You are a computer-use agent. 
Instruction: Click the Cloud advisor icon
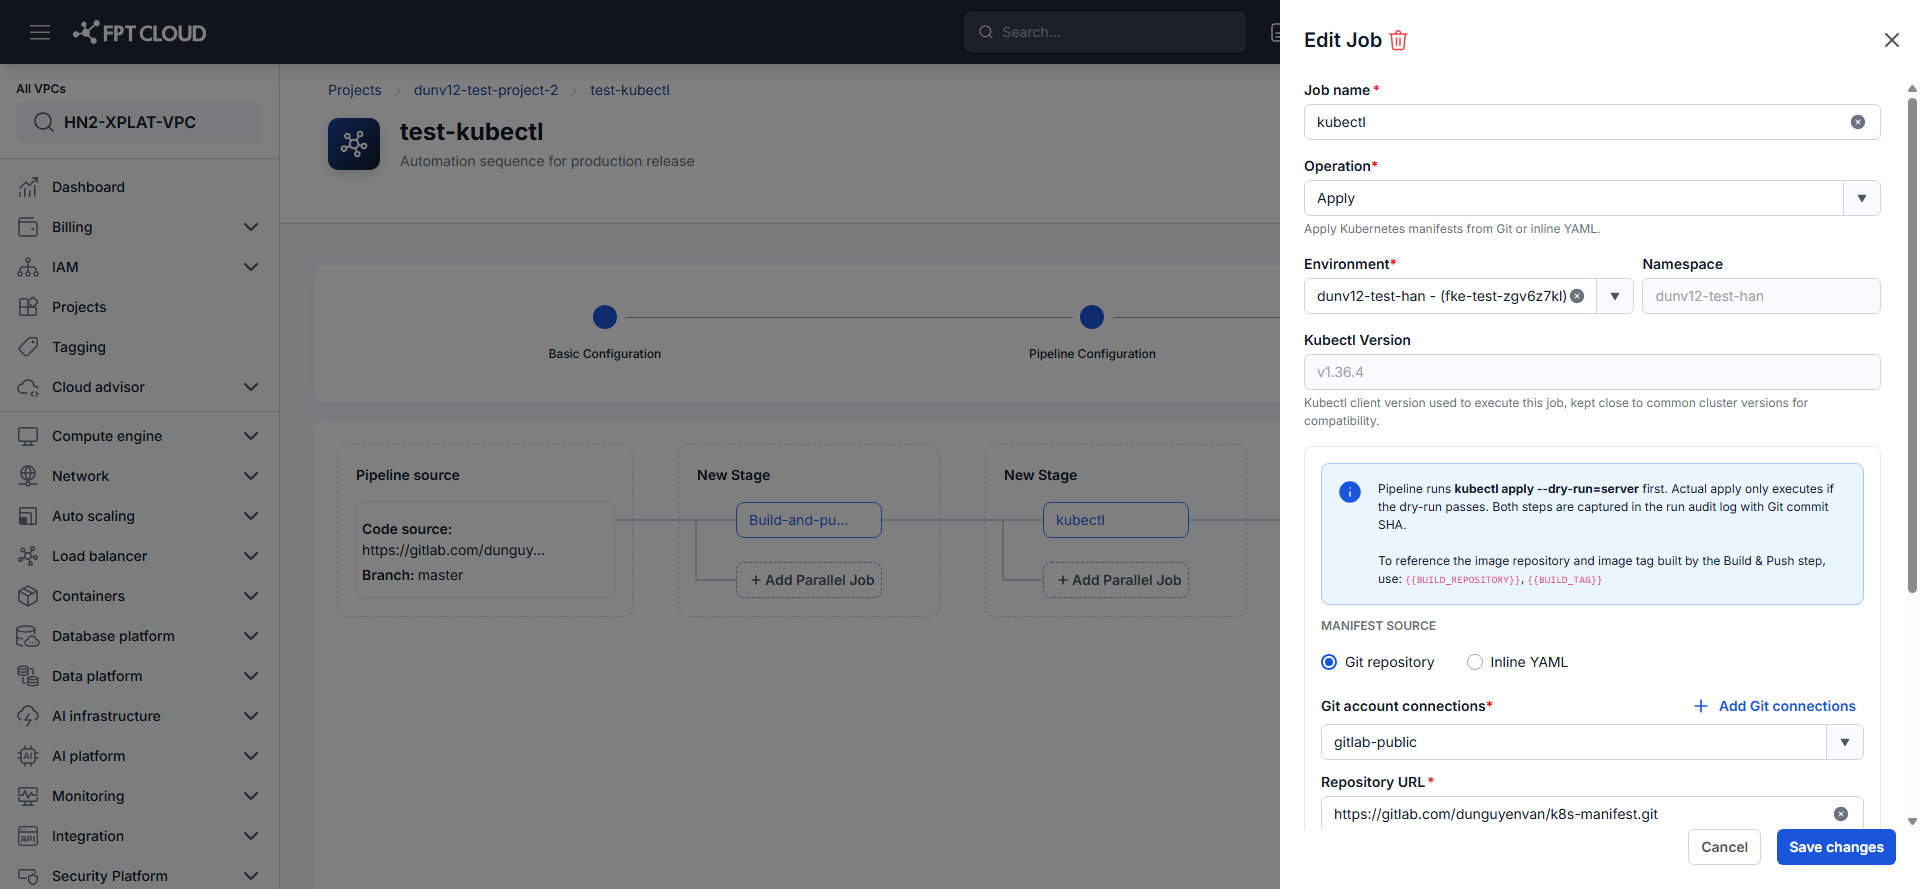click(x=28, y=387)
